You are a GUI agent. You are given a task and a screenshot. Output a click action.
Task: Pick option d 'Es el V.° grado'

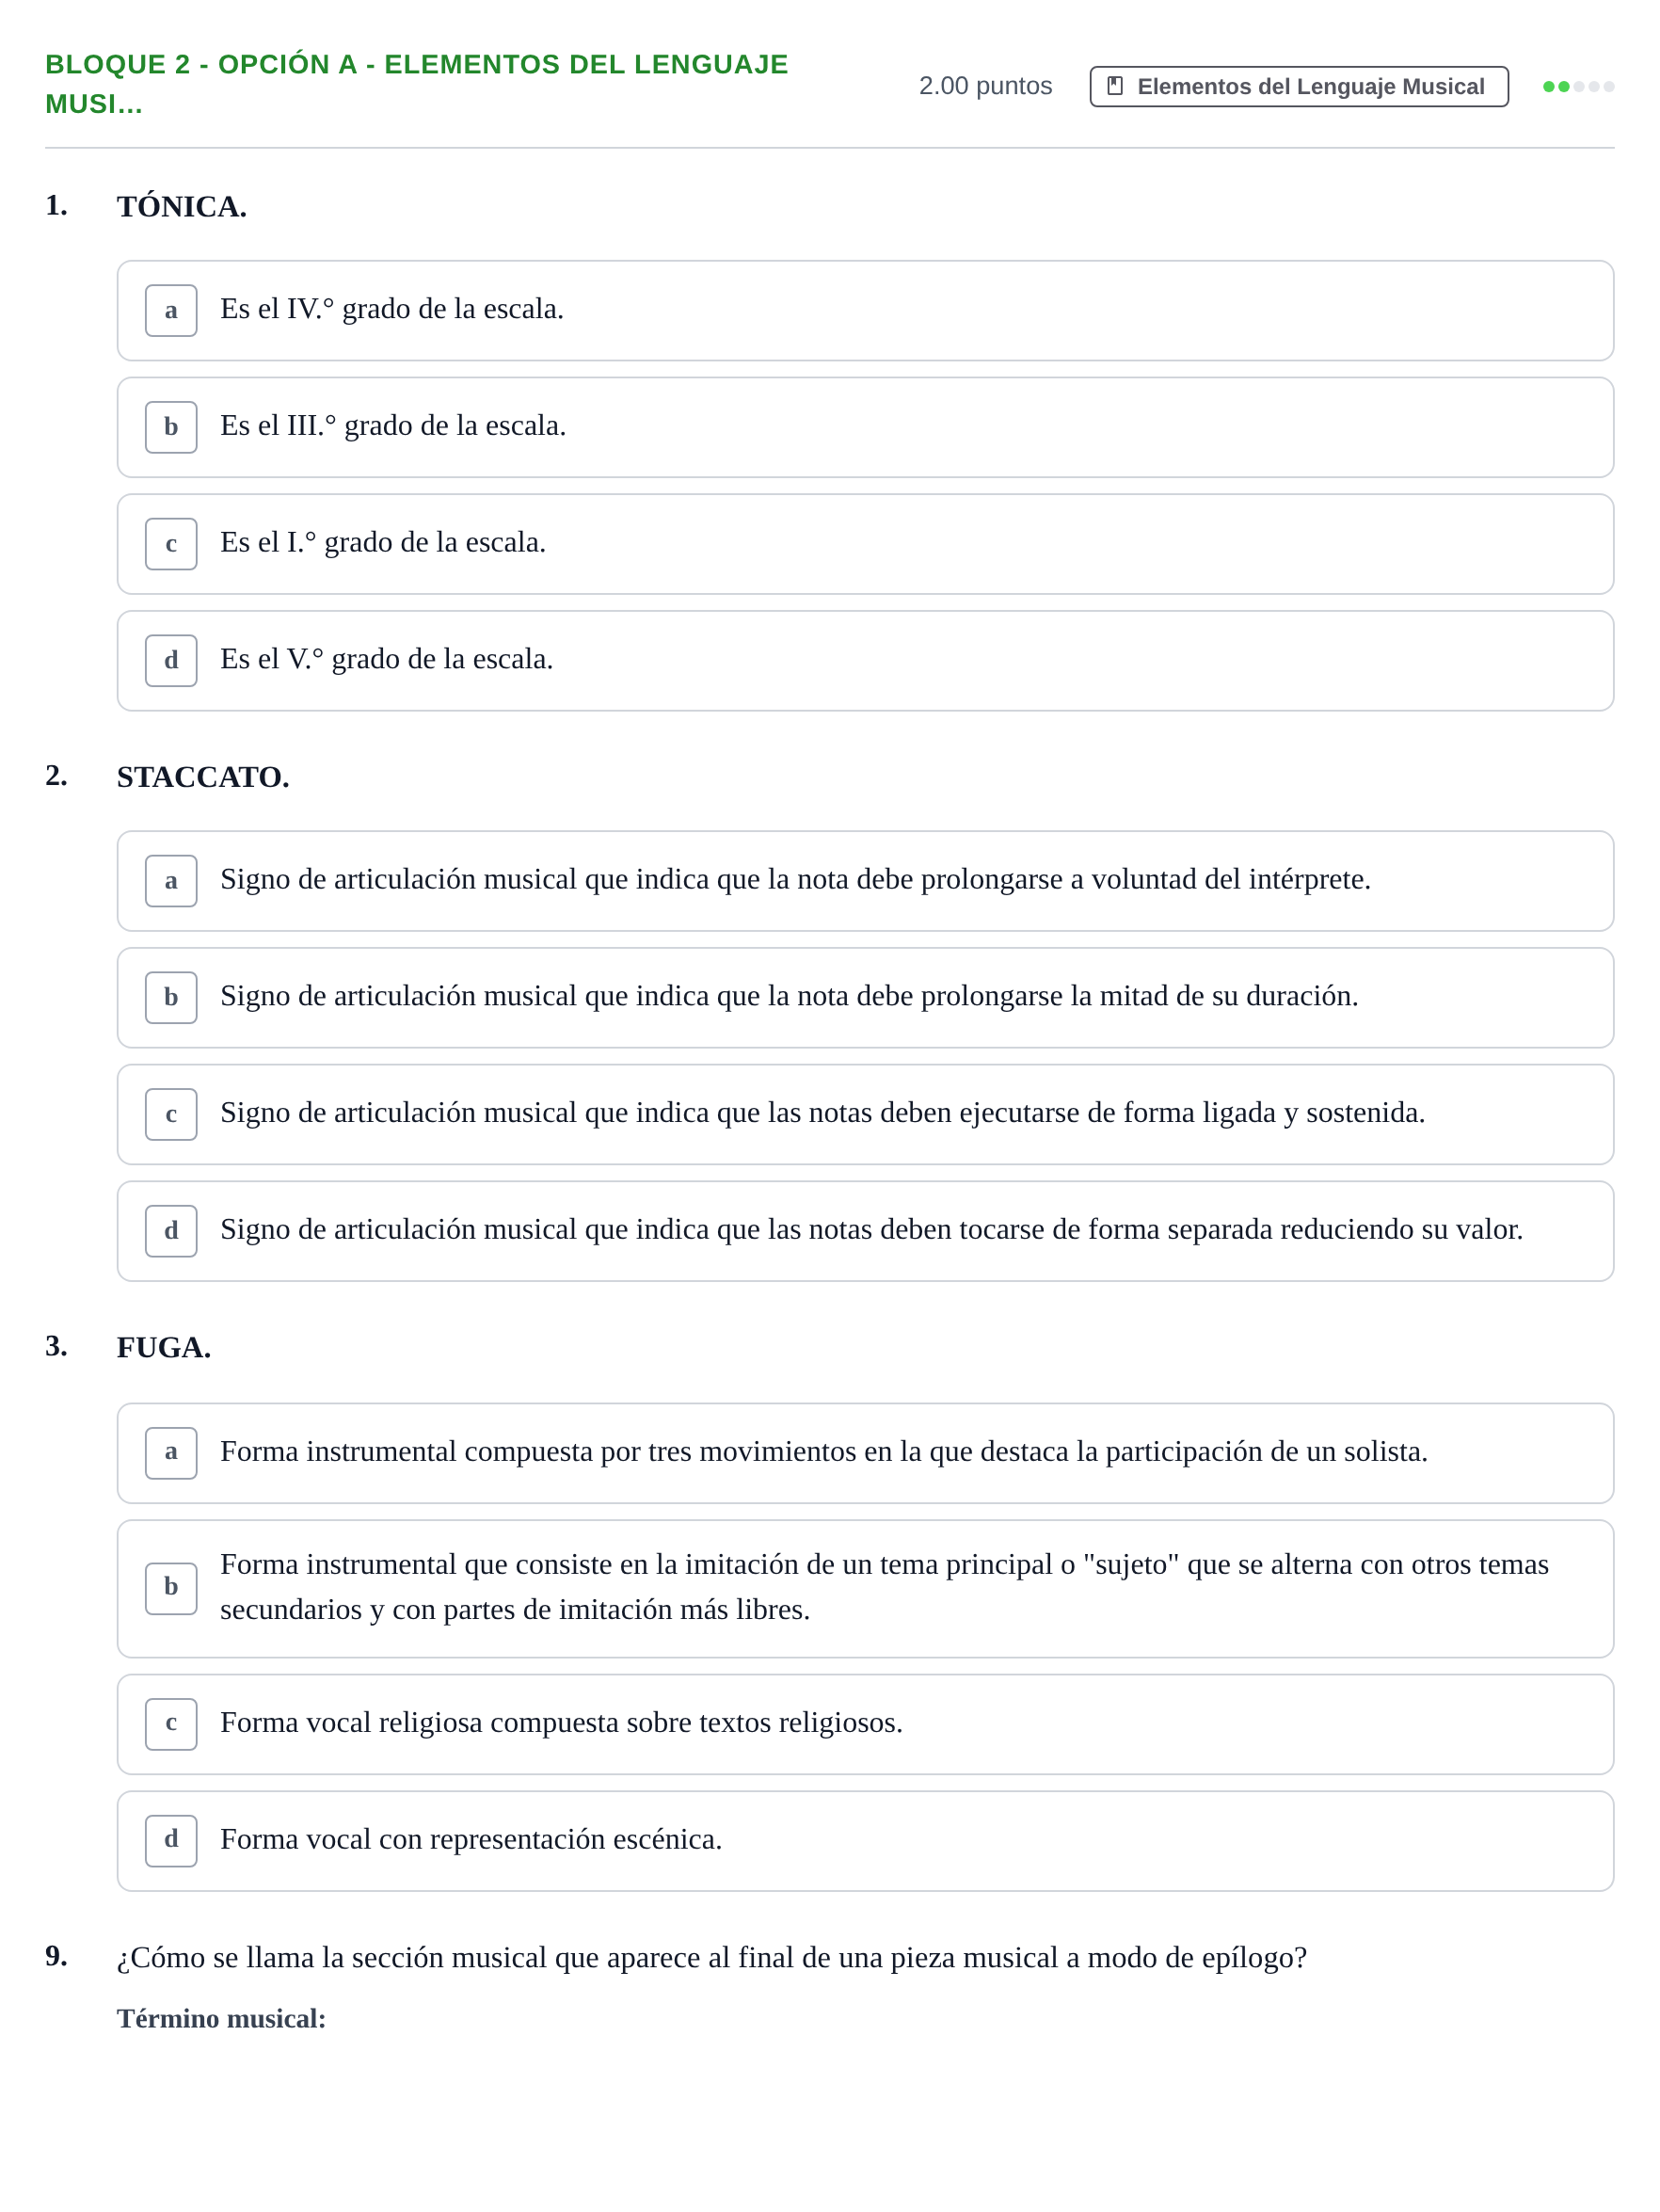(x=865, y=661)
